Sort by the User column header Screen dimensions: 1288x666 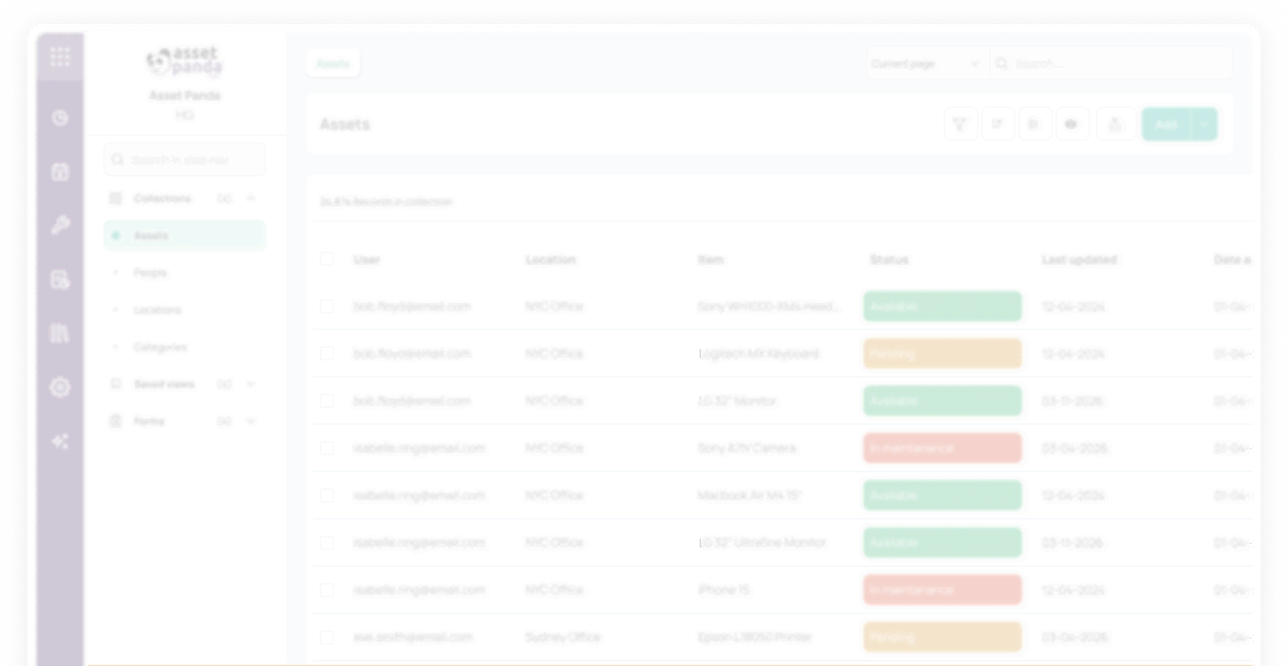click(367, 260)
